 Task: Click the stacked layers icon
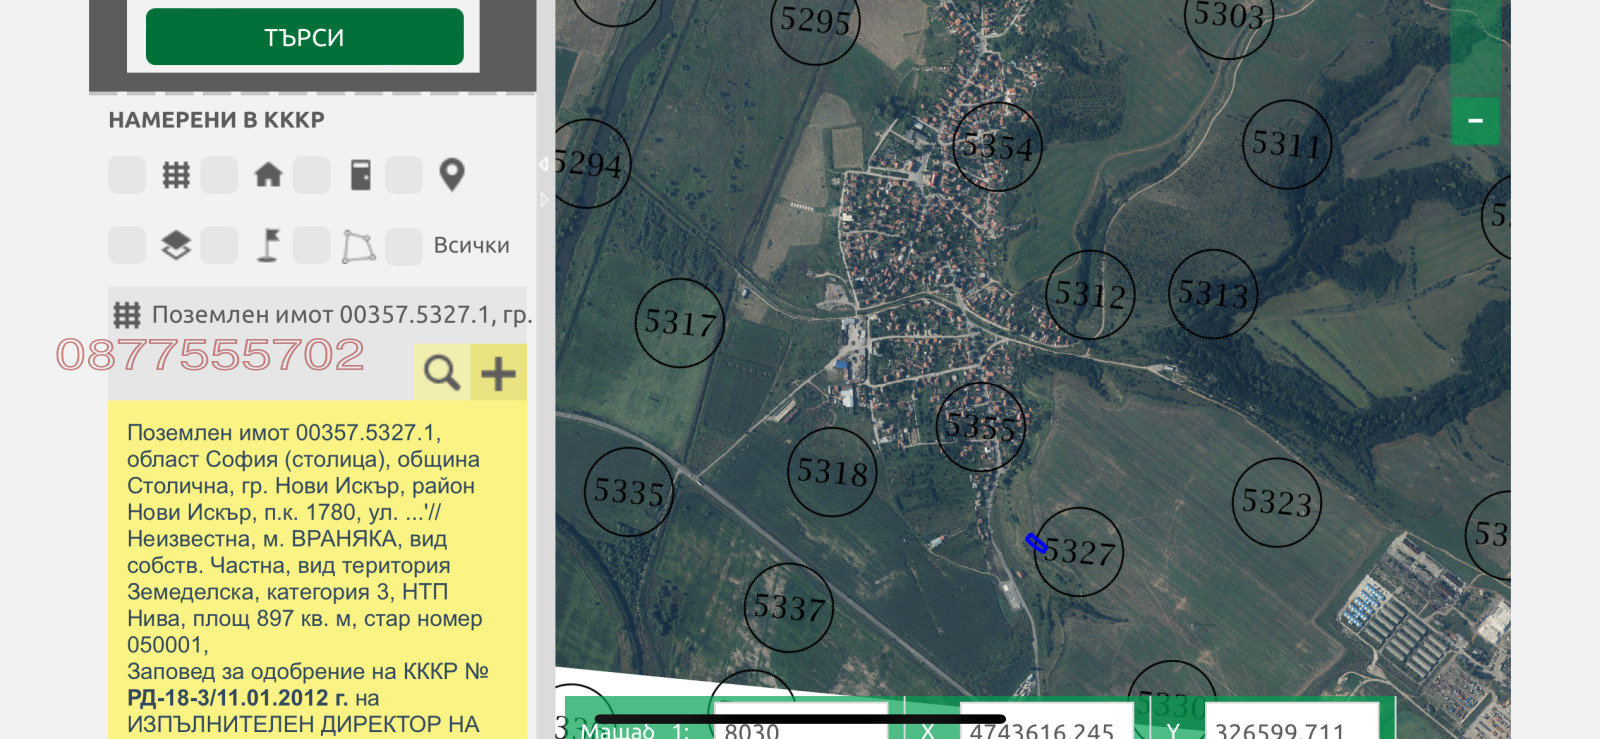click(x=176, y=245)
